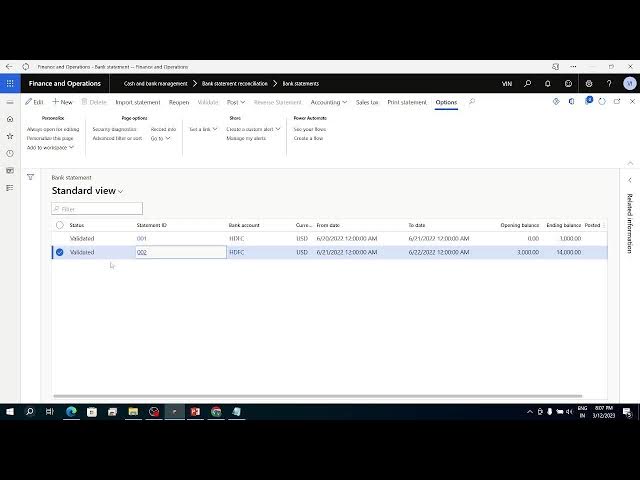The height and width of the screenshot is (480, 640).
Task: Open Windows taskbar search
Action: coord(30,412)
